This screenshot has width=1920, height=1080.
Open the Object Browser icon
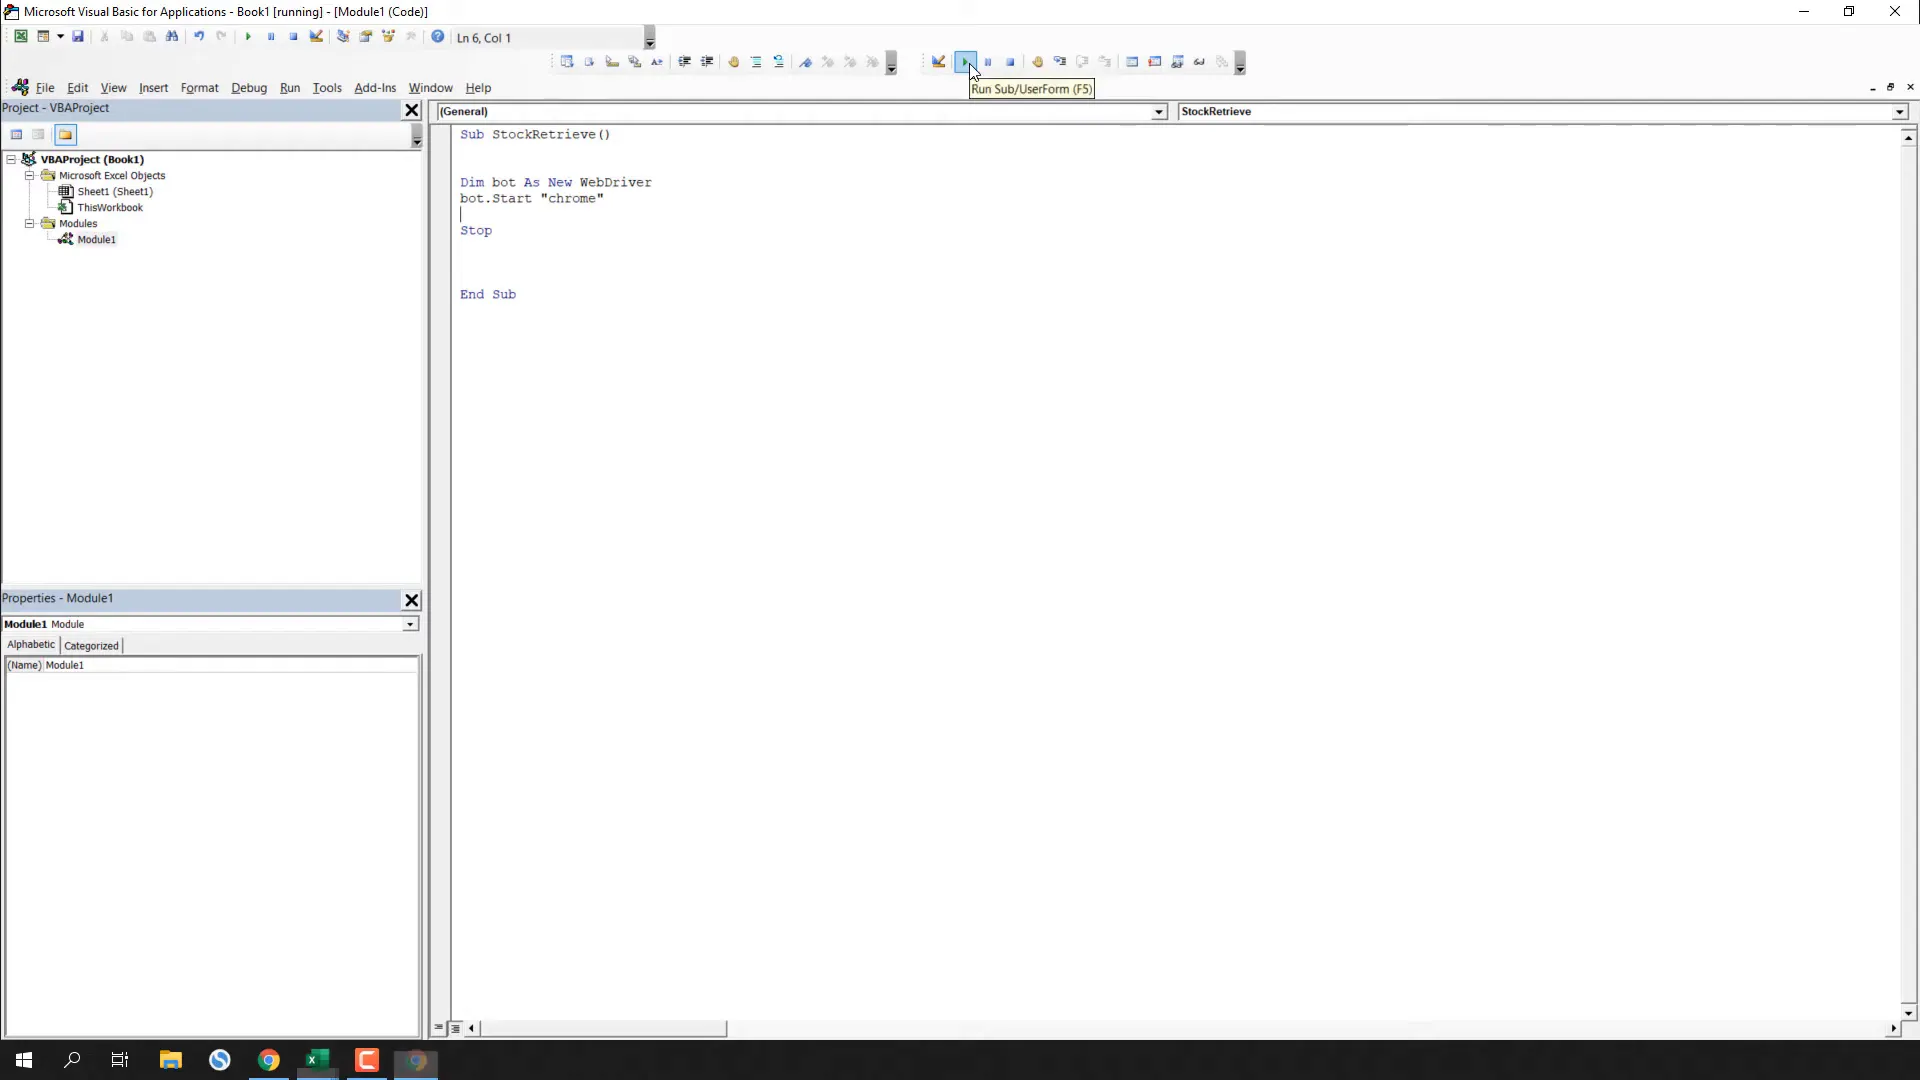[x=389, y=37]
